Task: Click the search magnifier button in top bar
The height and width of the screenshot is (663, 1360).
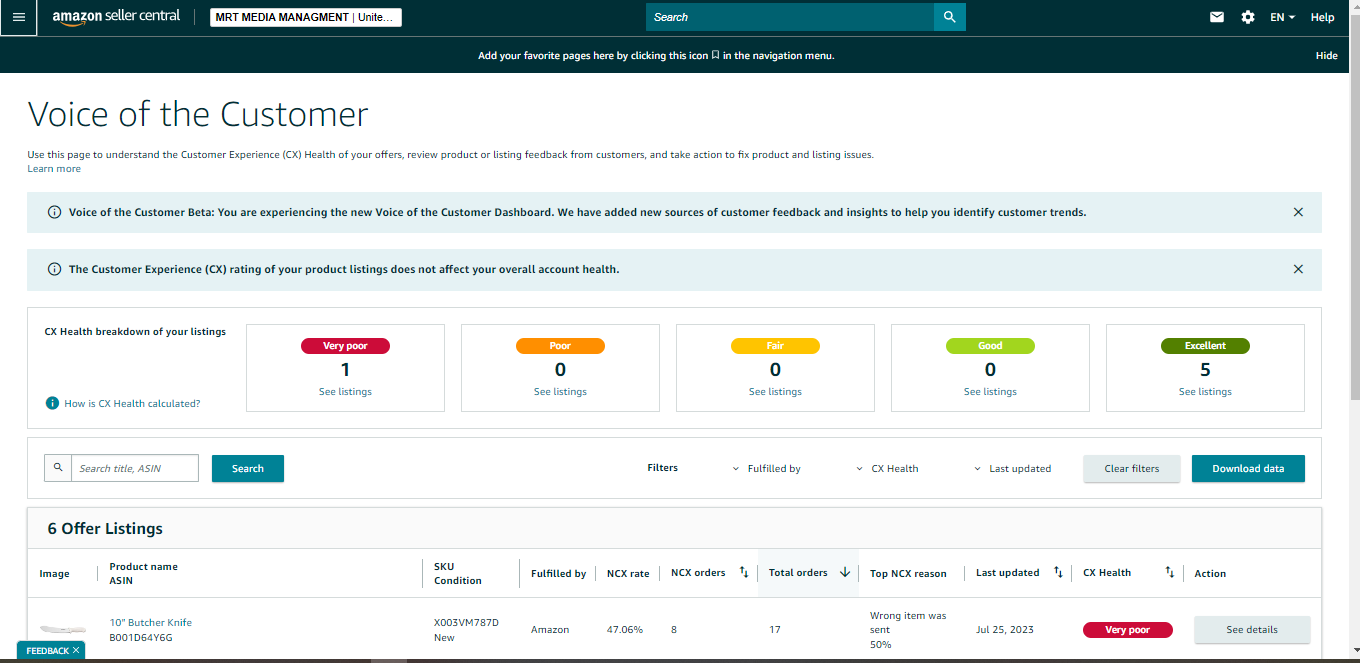Action: [950, 17]
